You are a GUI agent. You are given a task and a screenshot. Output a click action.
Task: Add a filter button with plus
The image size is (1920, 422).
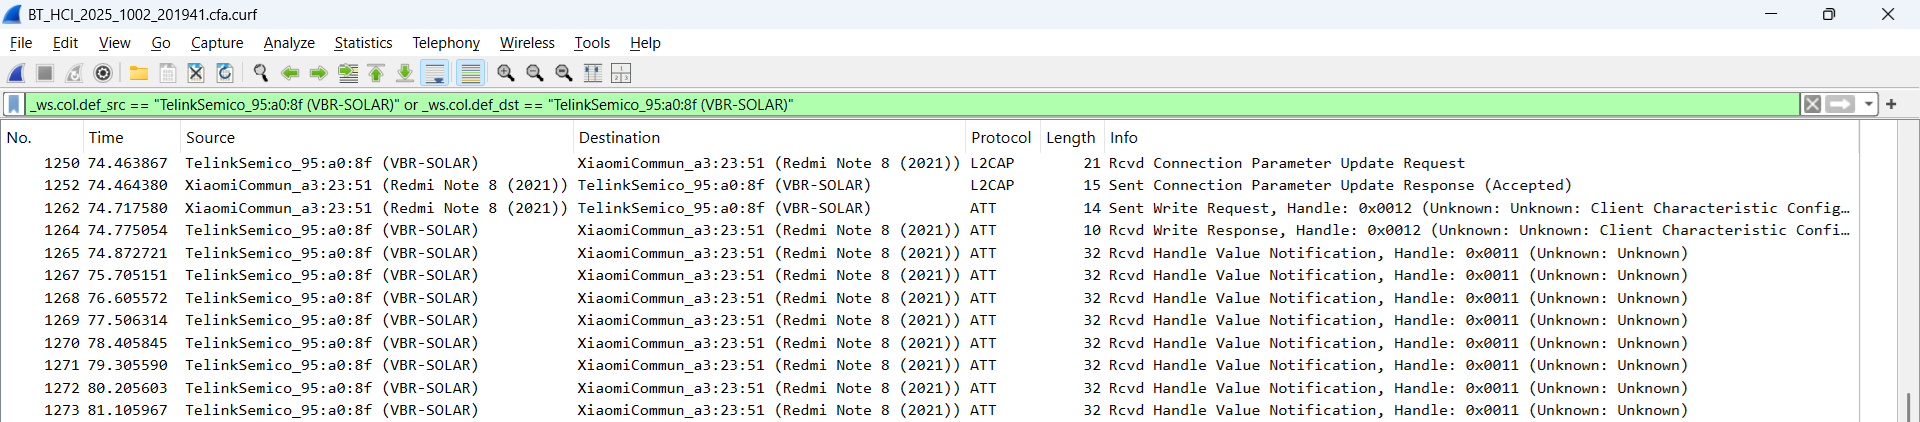(x=1891, y=104)
